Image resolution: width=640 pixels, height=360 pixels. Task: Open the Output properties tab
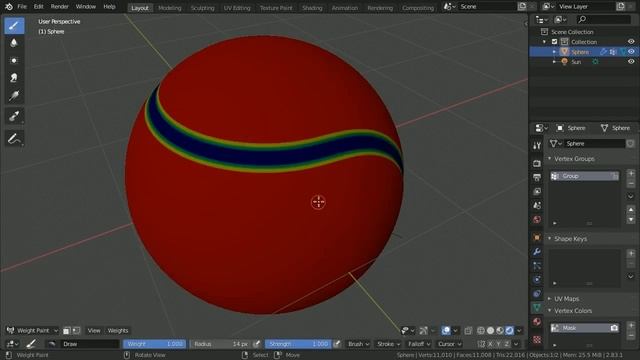537,177
